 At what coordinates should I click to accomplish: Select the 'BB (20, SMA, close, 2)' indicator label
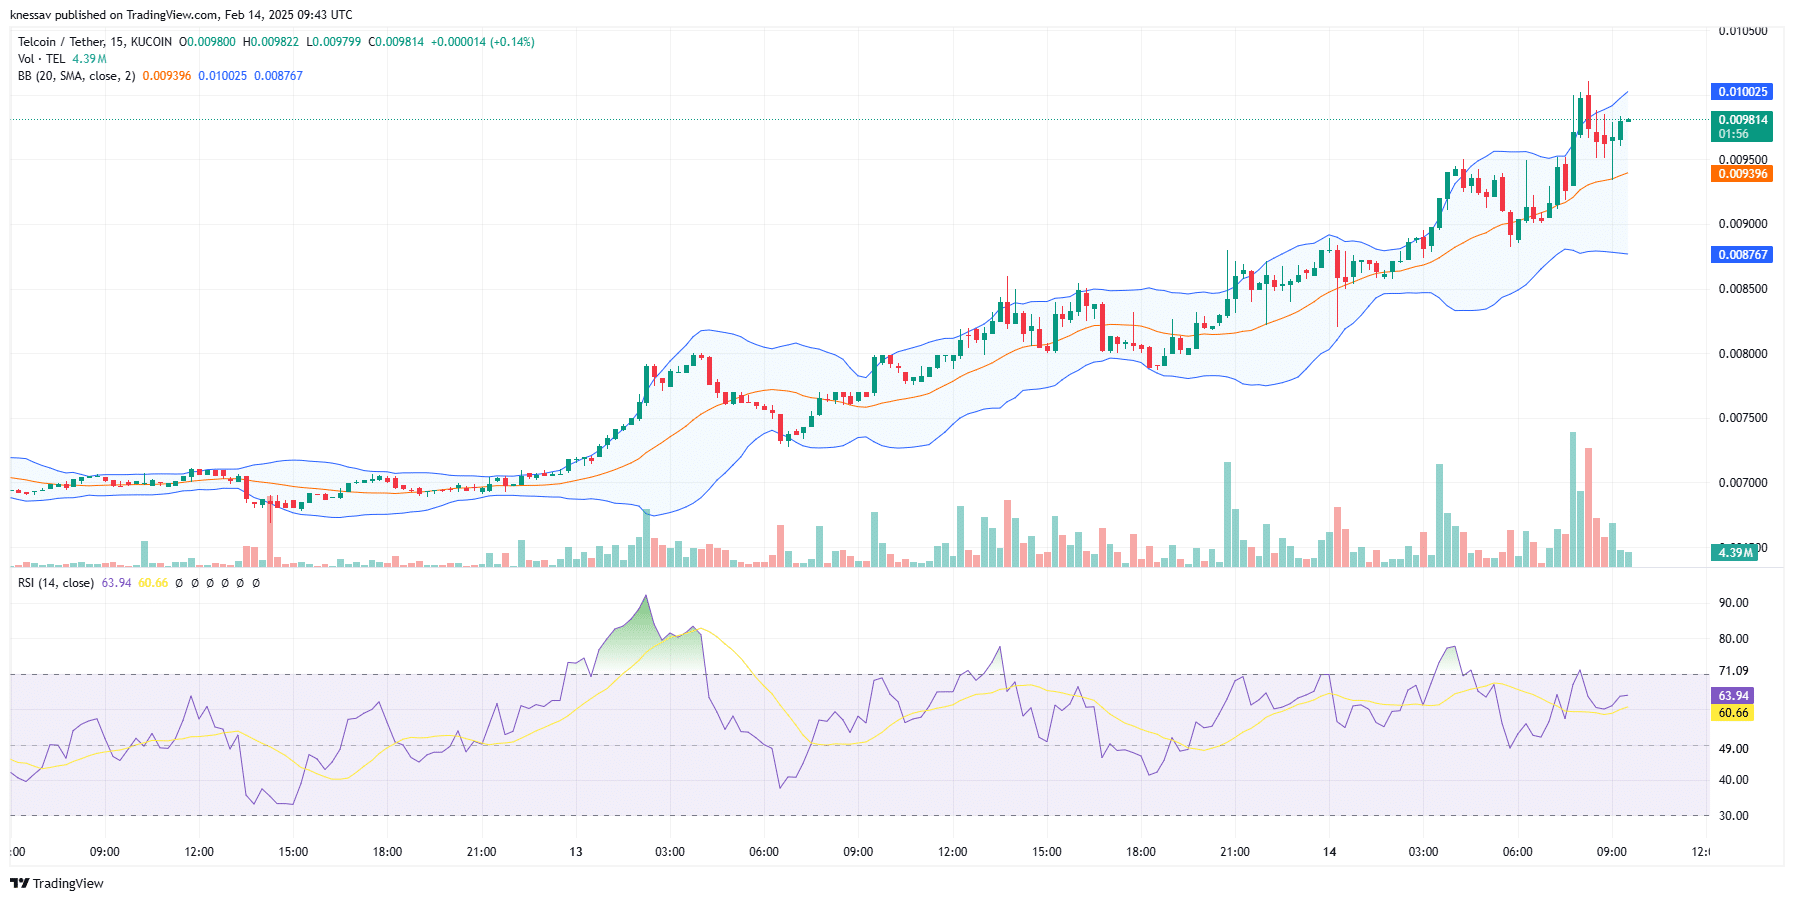76,76
